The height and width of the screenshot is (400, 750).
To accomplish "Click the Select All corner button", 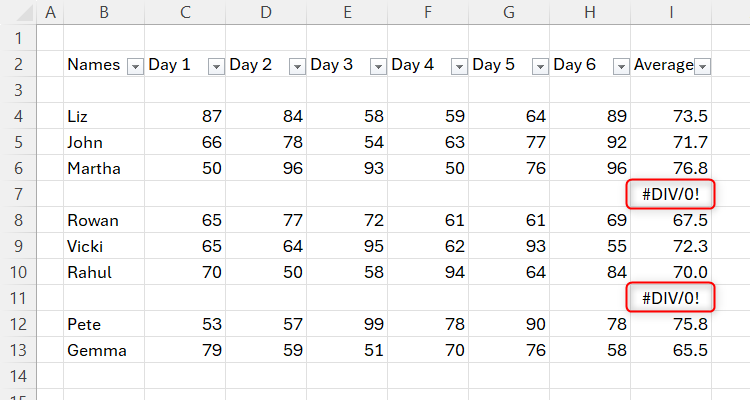I will pos(17,12).
